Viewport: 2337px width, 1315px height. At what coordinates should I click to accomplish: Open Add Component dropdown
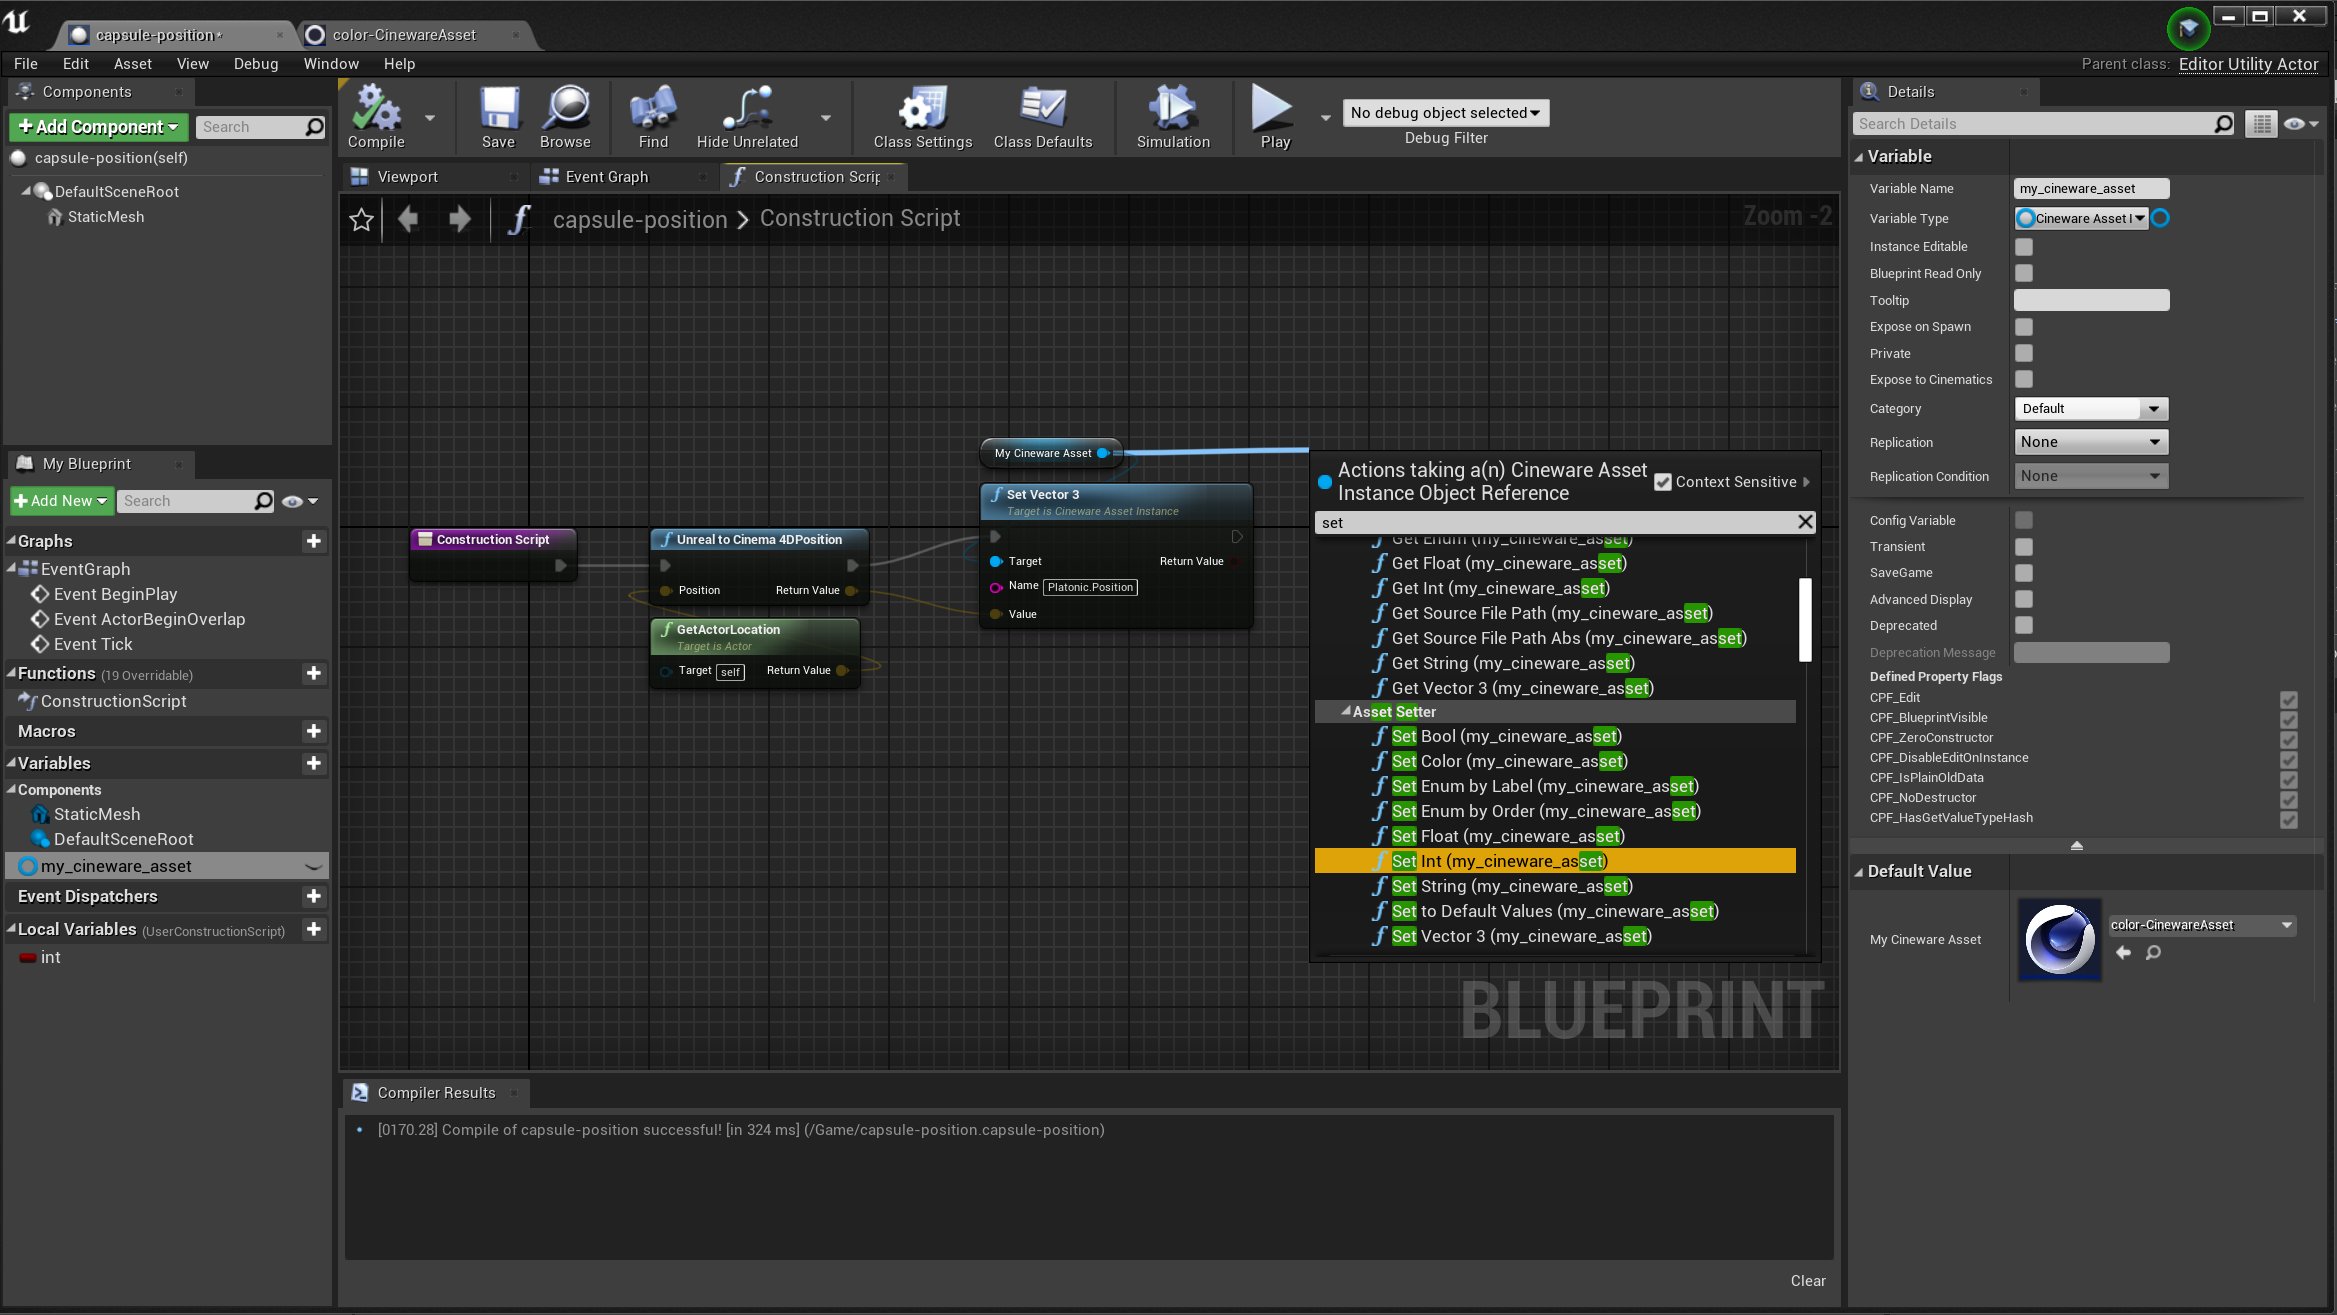coord(98,127)
